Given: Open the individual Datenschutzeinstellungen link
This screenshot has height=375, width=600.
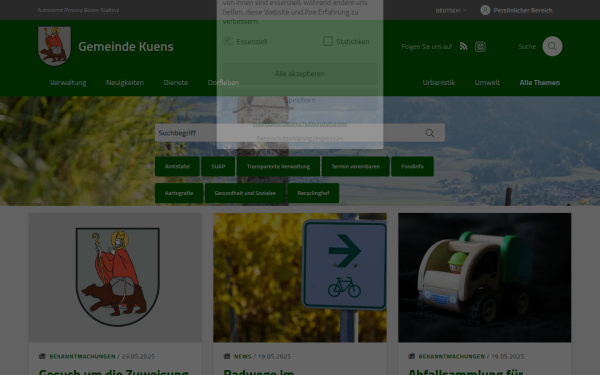Looking at the screenshot, I should (300, 124).
